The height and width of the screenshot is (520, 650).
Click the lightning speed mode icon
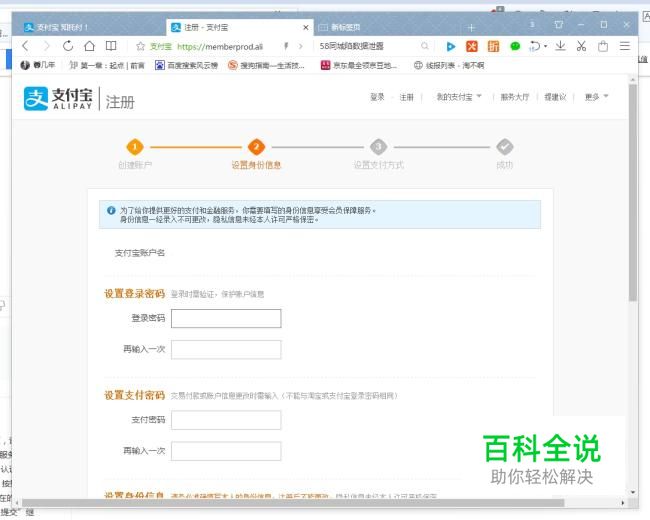point(286,46)
